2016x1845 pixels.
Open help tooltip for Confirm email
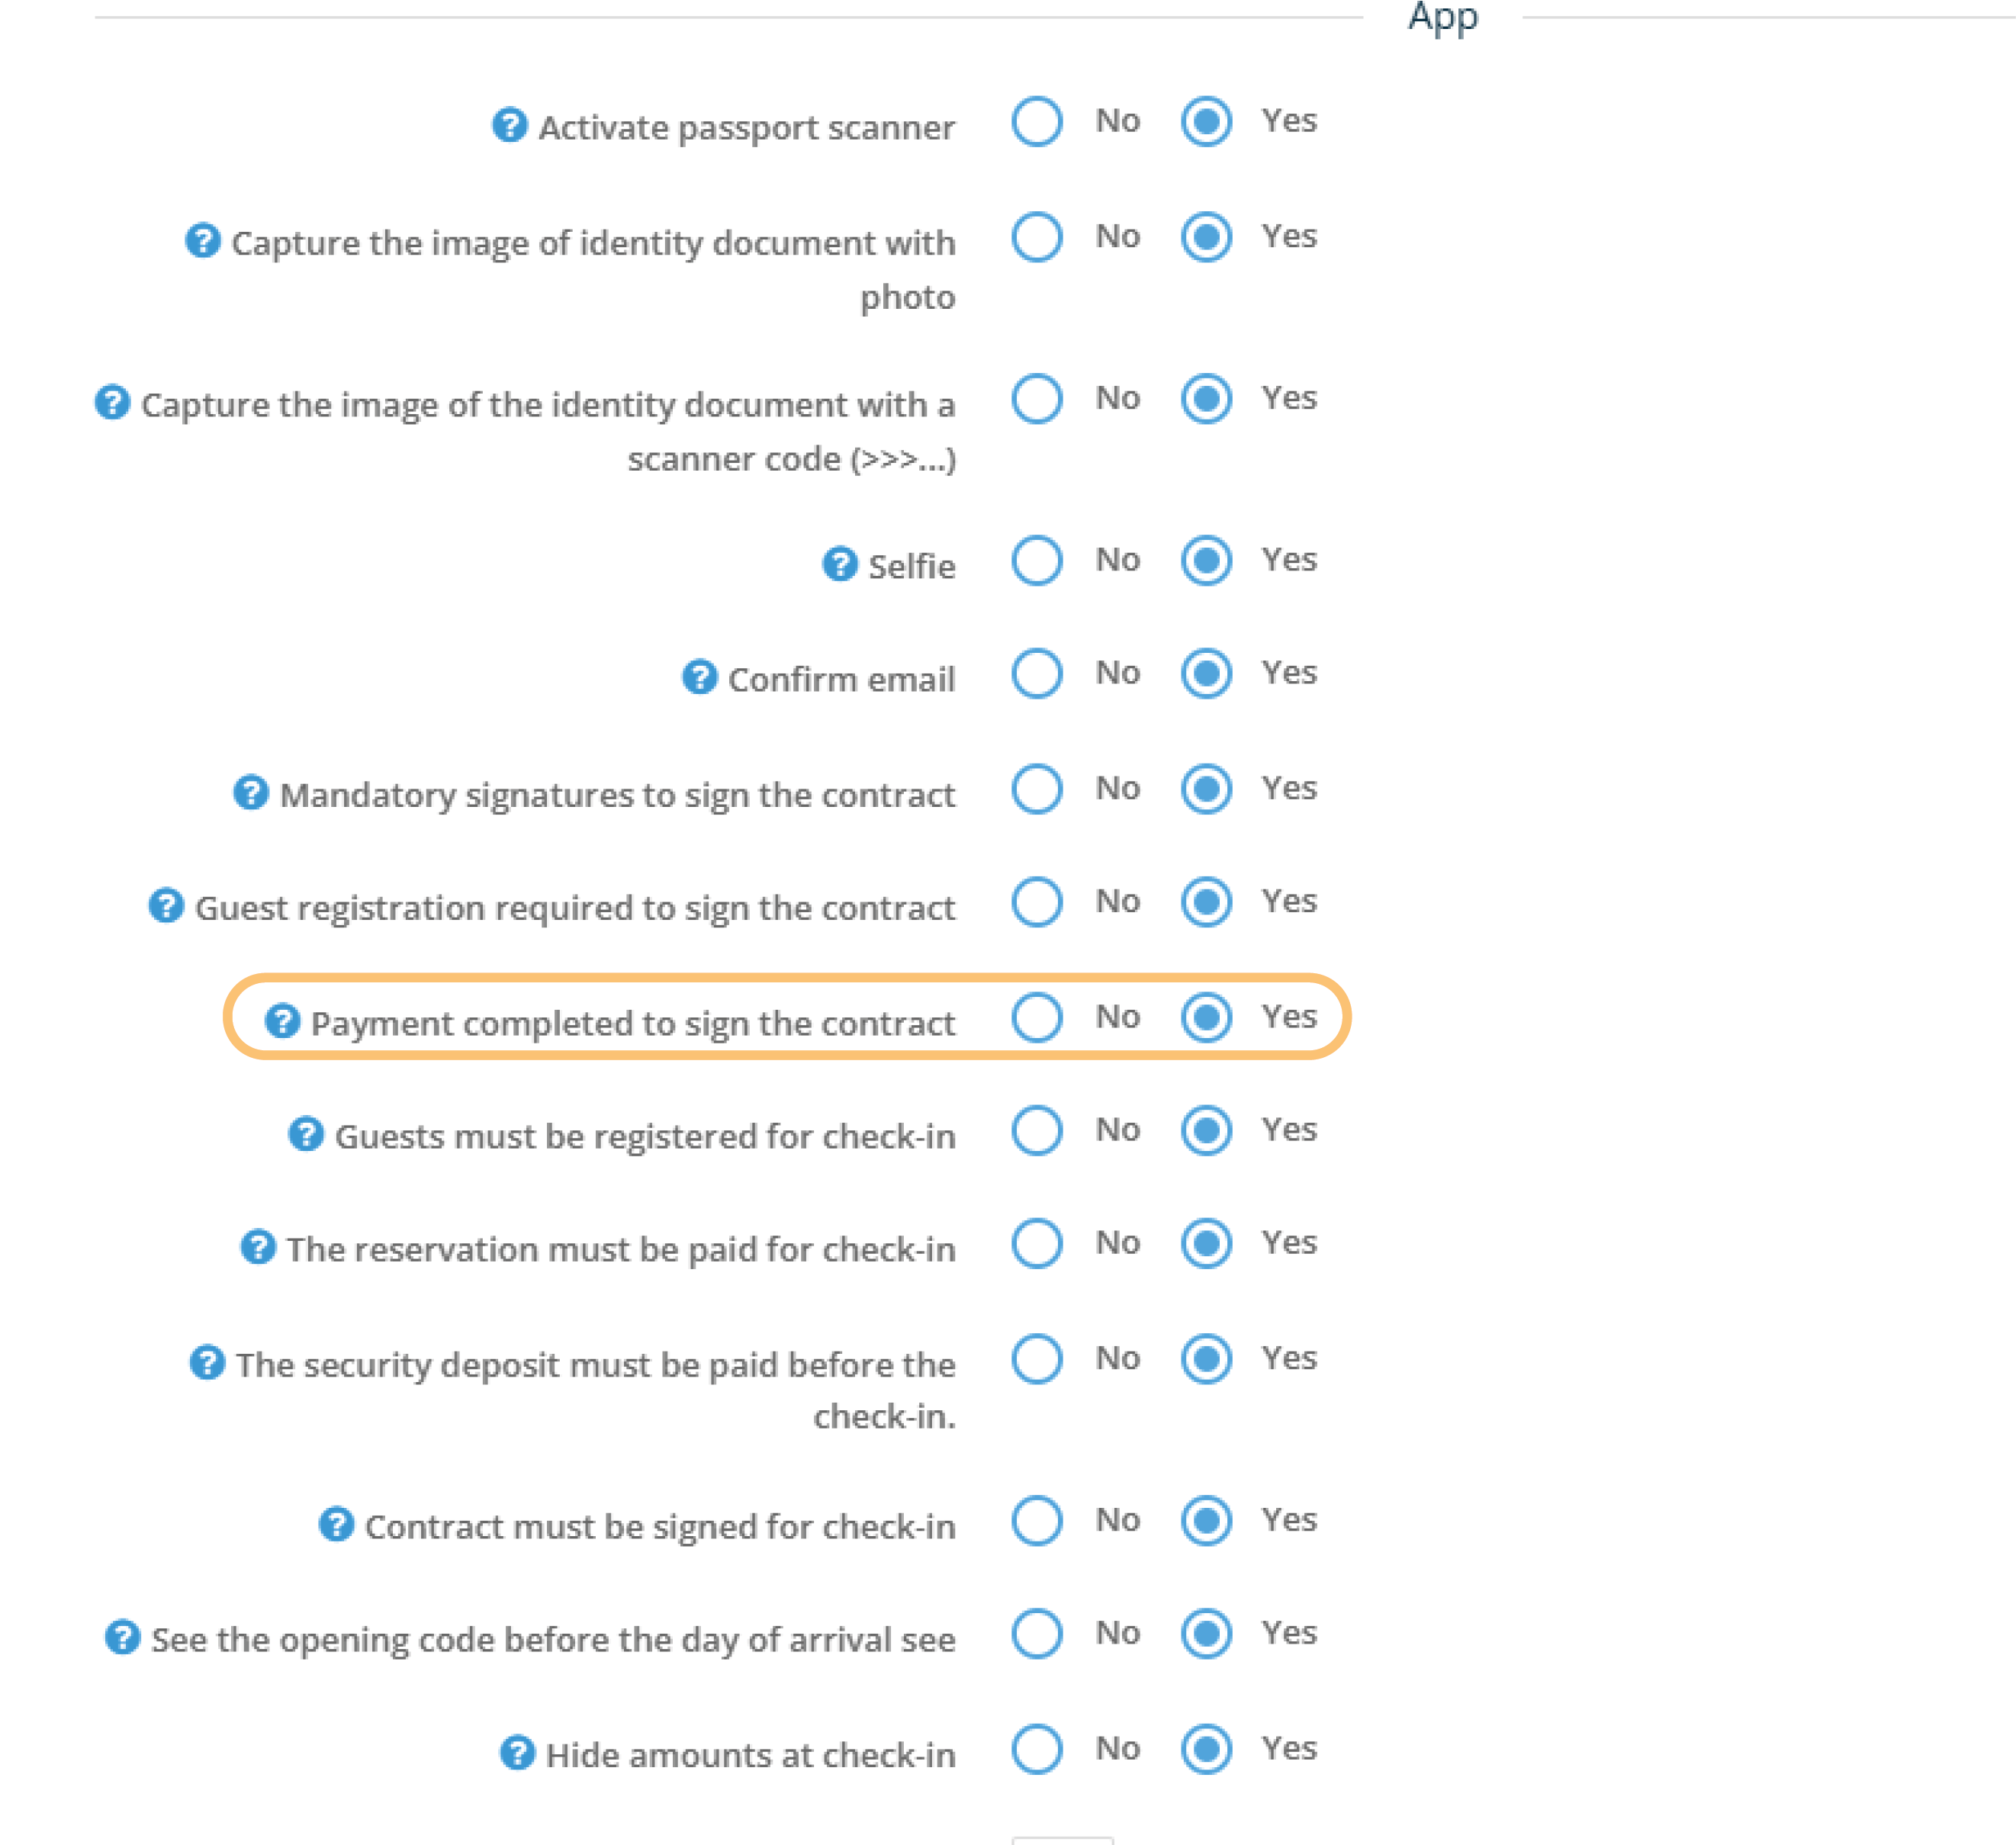pos(699,677)
